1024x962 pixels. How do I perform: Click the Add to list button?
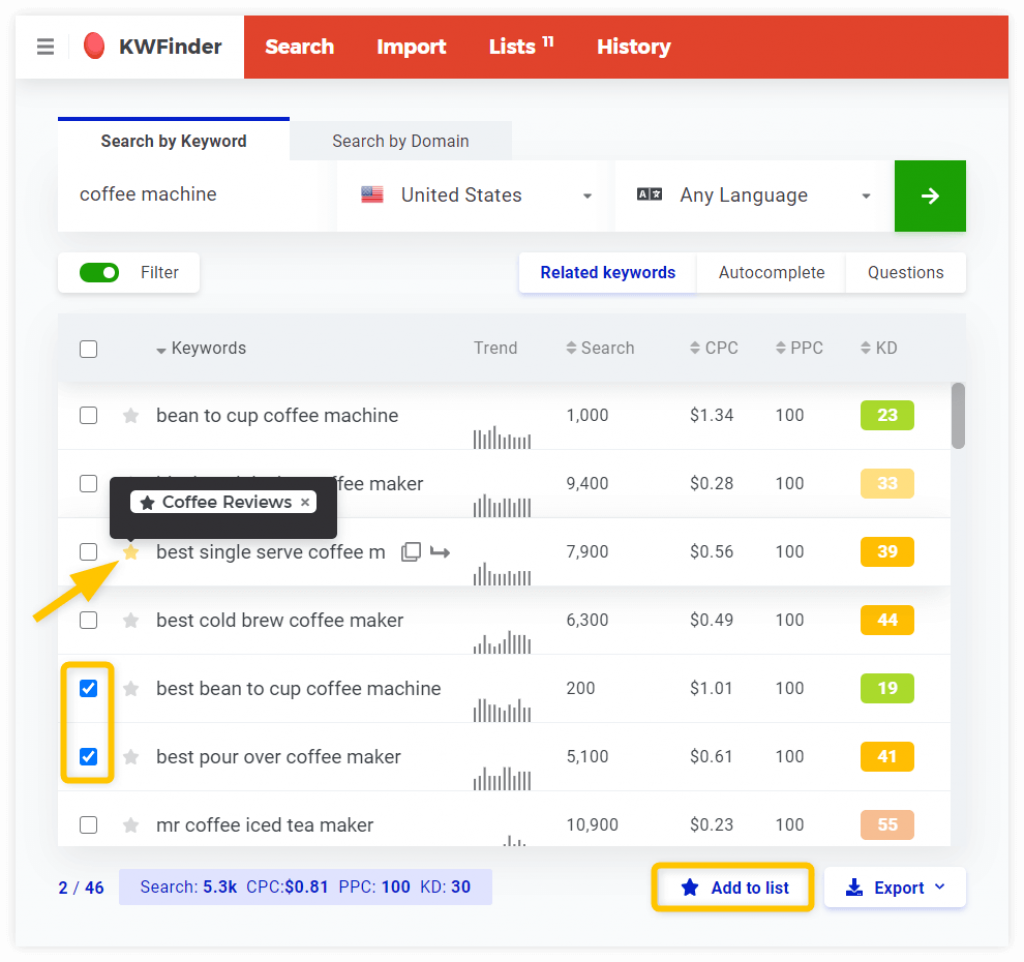(734, 888)
